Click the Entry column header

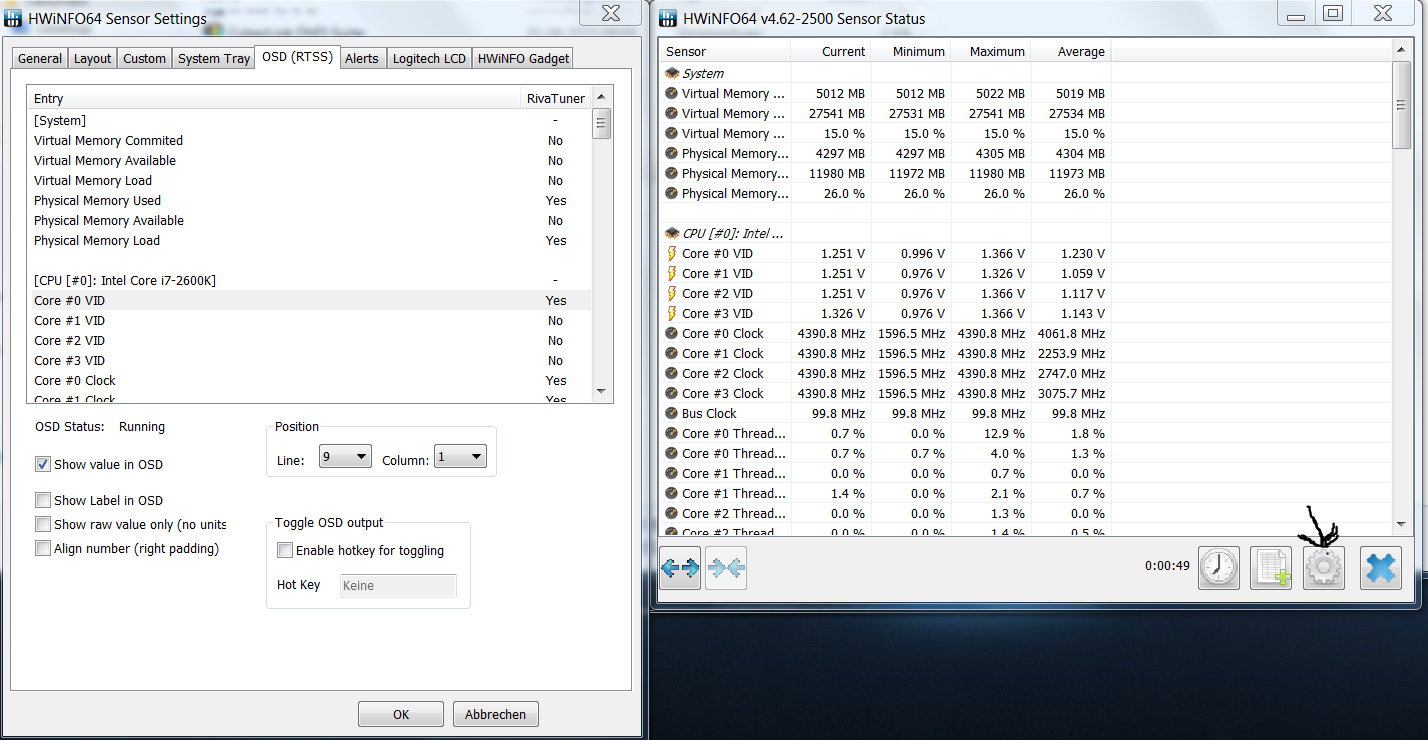coord(274,98)
